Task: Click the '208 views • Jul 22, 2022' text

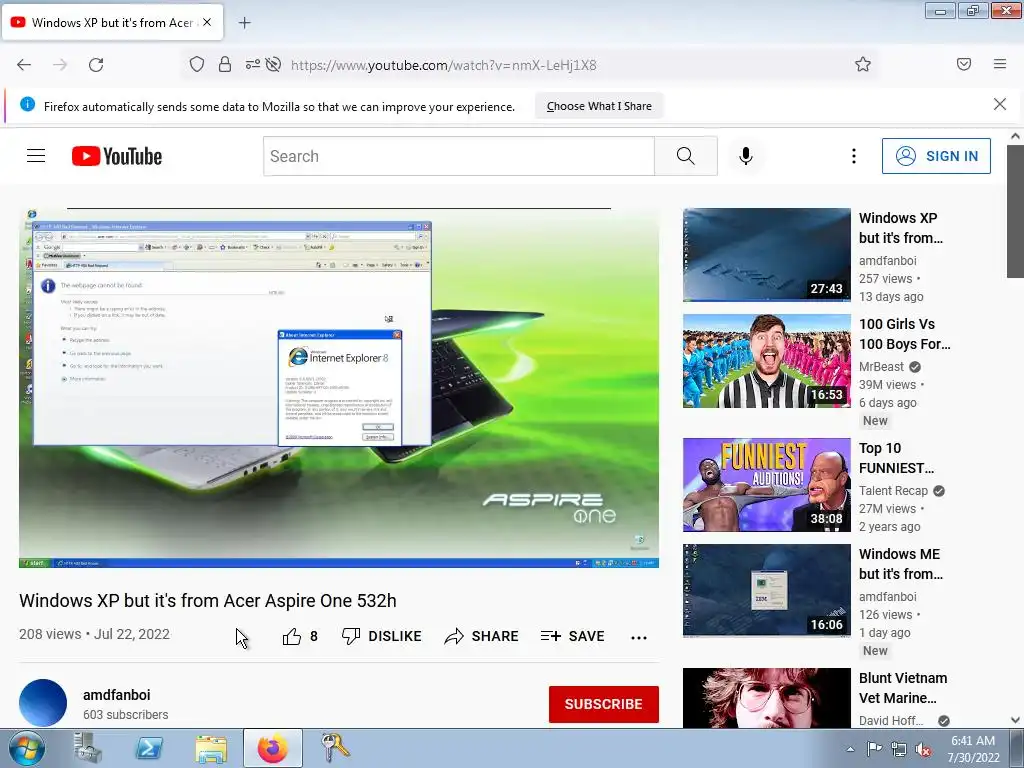Action: tap(94, 634)
